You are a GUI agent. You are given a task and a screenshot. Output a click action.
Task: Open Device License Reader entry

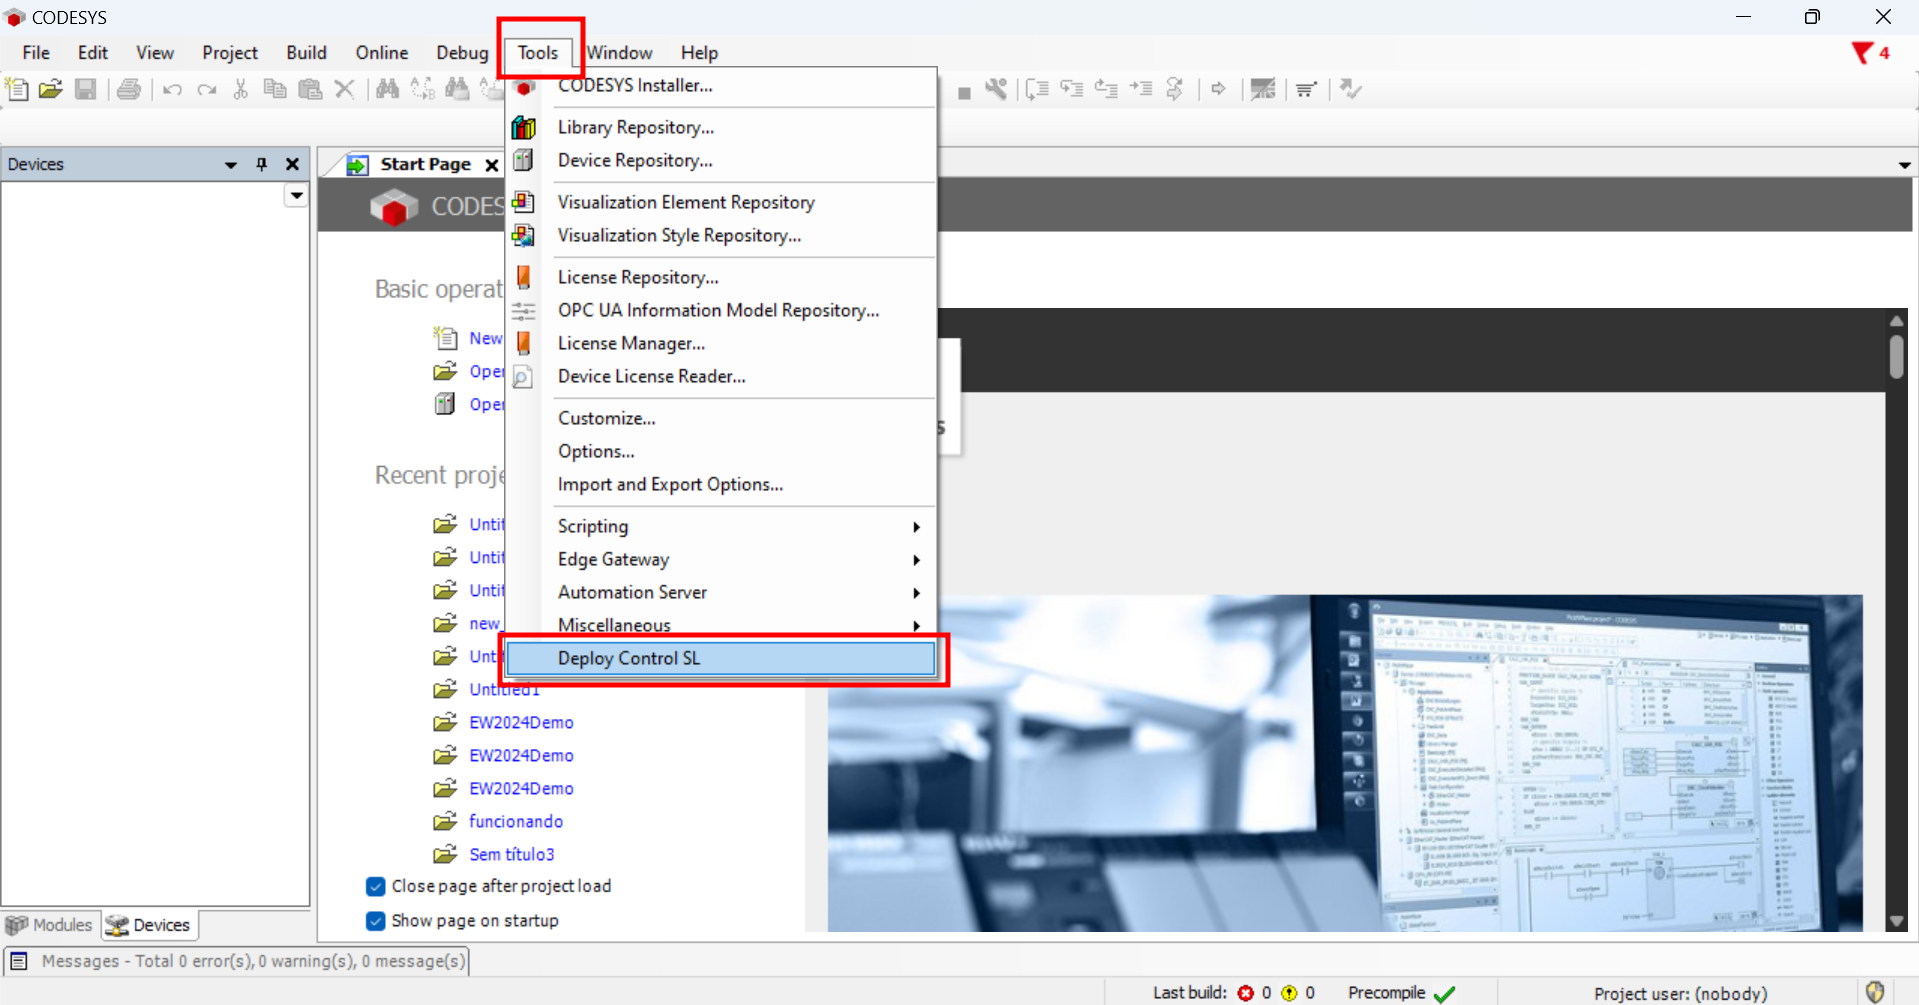pos(720,376)
